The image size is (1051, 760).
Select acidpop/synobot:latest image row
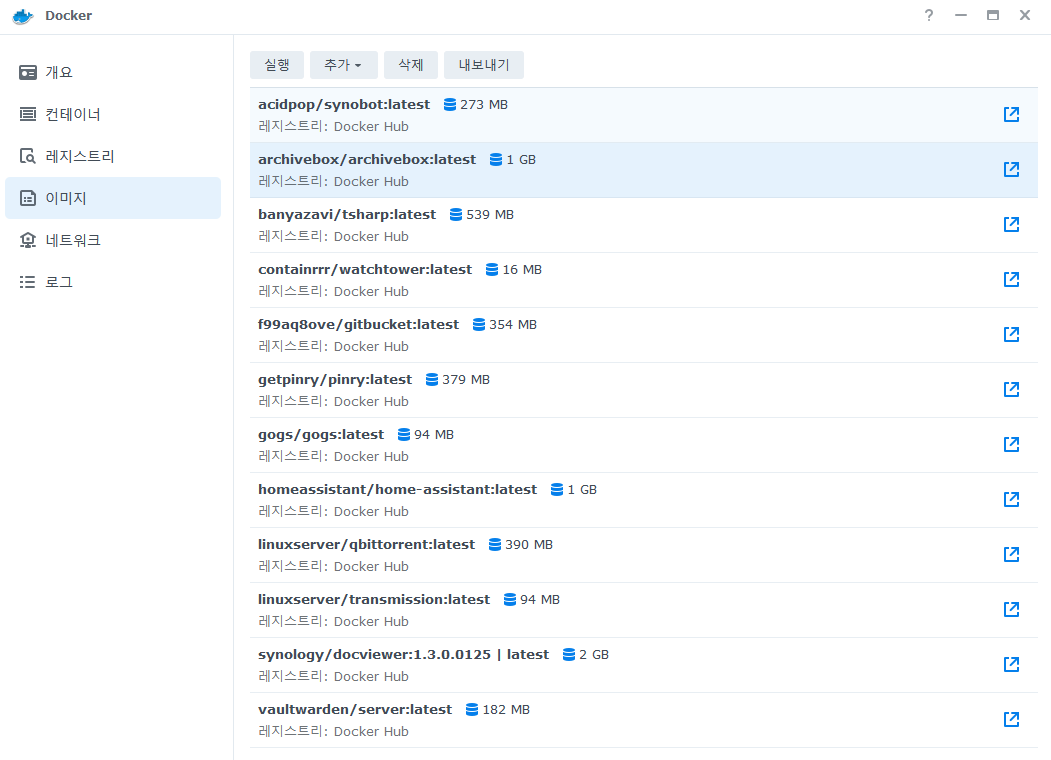coord(643,115)
